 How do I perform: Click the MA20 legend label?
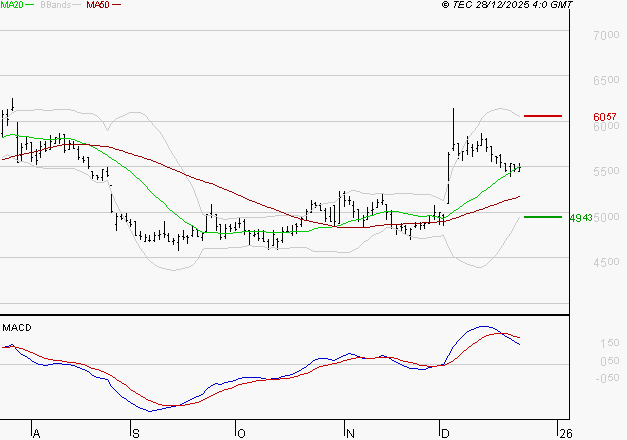[12, 5]
